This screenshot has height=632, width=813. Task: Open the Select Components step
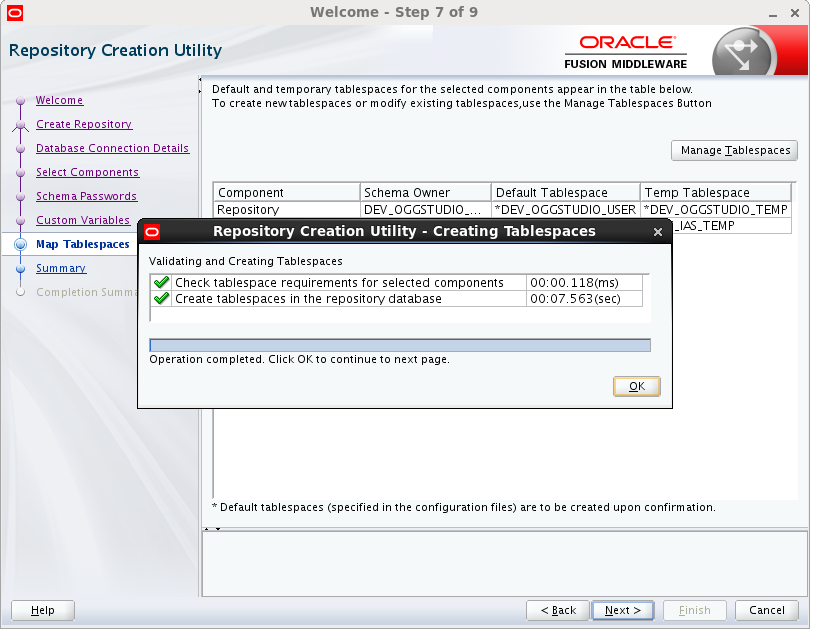pyautogui.click(x=87, y=172)
